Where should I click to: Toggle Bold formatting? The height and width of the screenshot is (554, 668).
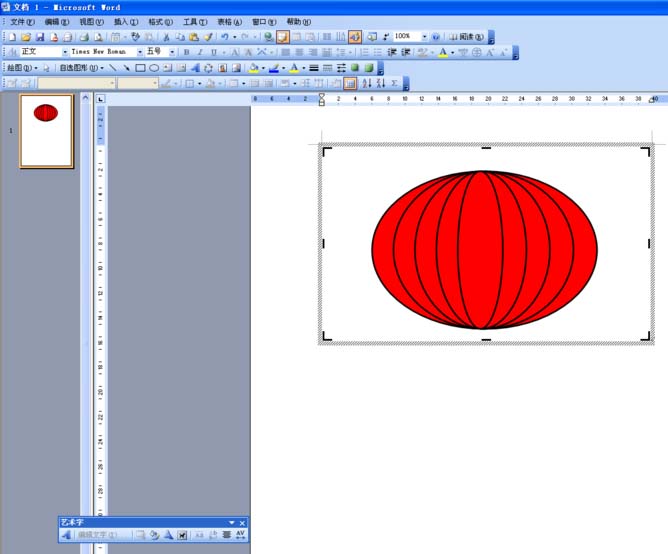[187, 52]
